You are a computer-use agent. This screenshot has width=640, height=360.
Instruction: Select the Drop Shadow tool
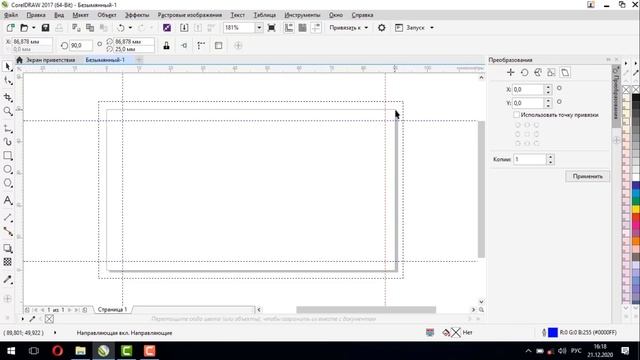8,249
